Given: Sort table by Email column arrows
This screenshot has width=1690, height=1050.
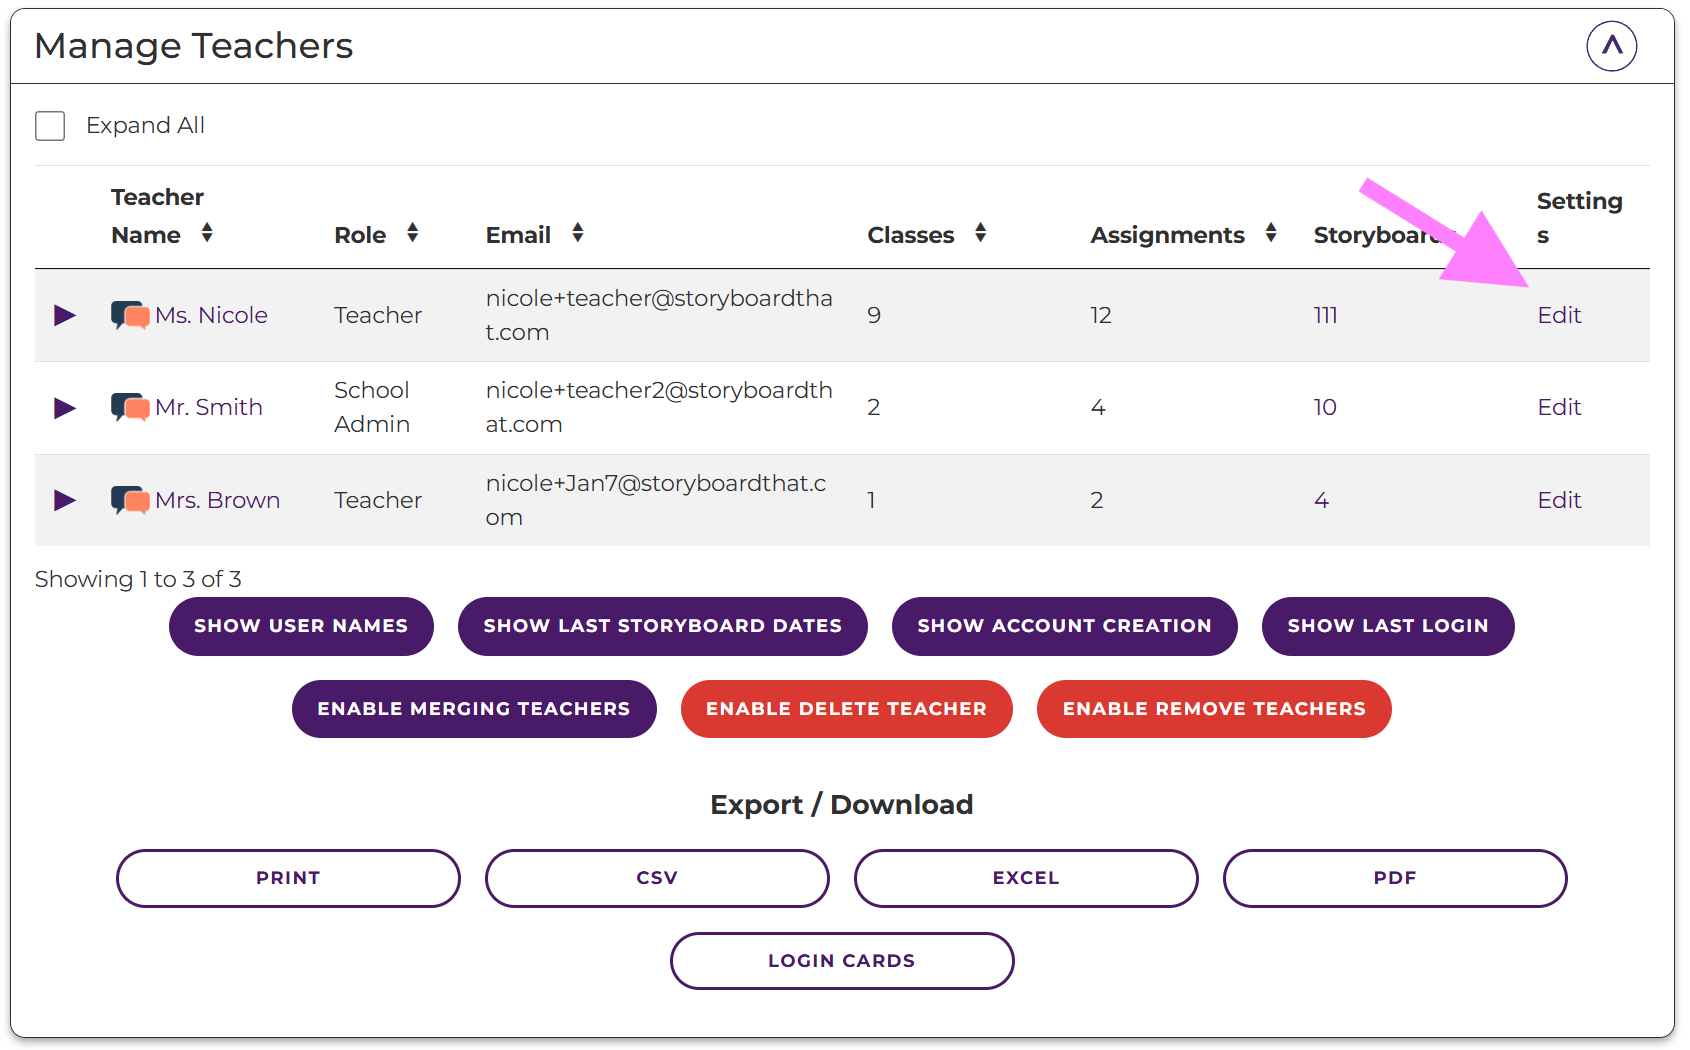Looking at the screenshot, I should tap(577, 233).
